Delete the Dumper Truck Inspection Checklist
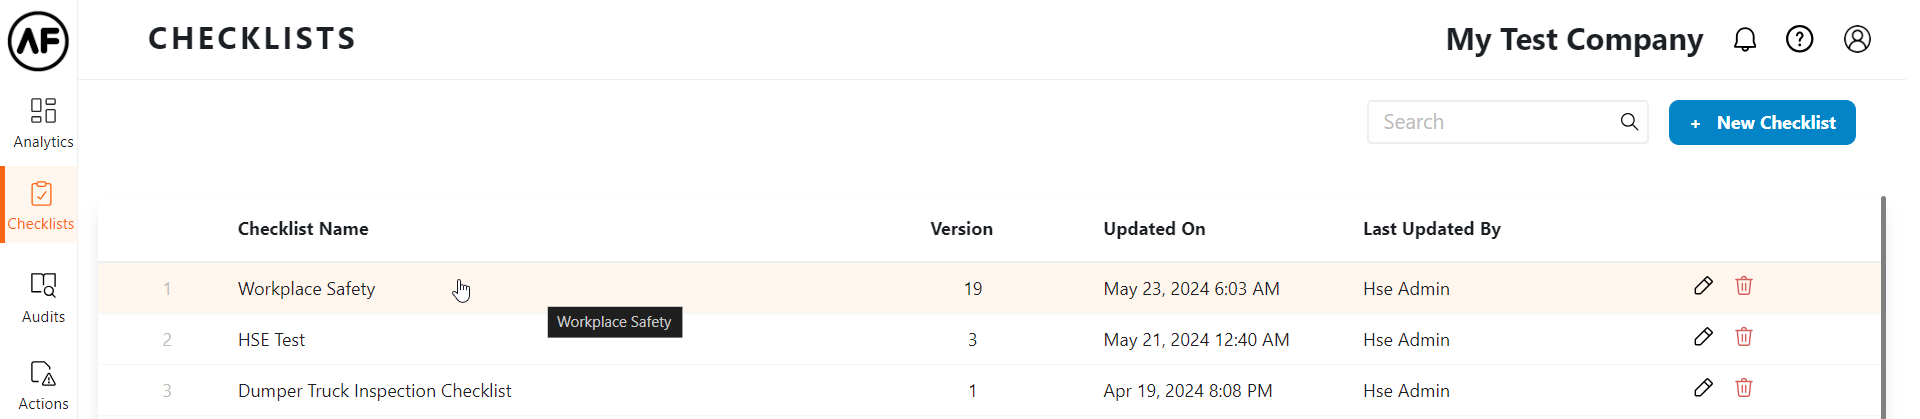The width and height of the screenshot is (1920, 419). [x=1744, y=388]
